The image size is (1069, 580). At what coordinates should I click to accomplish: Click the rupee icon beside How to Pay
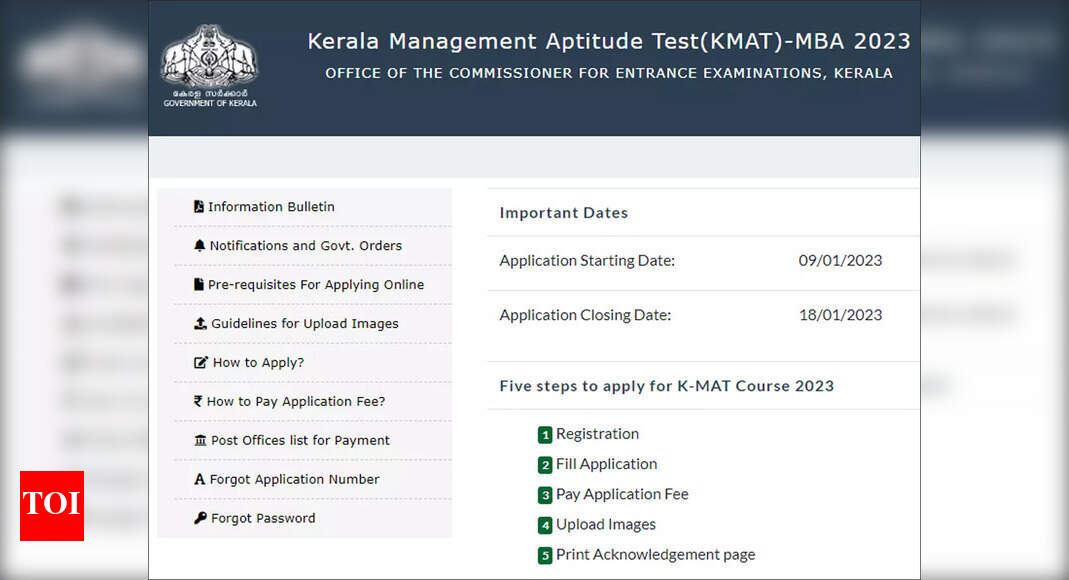pos(198,401)
